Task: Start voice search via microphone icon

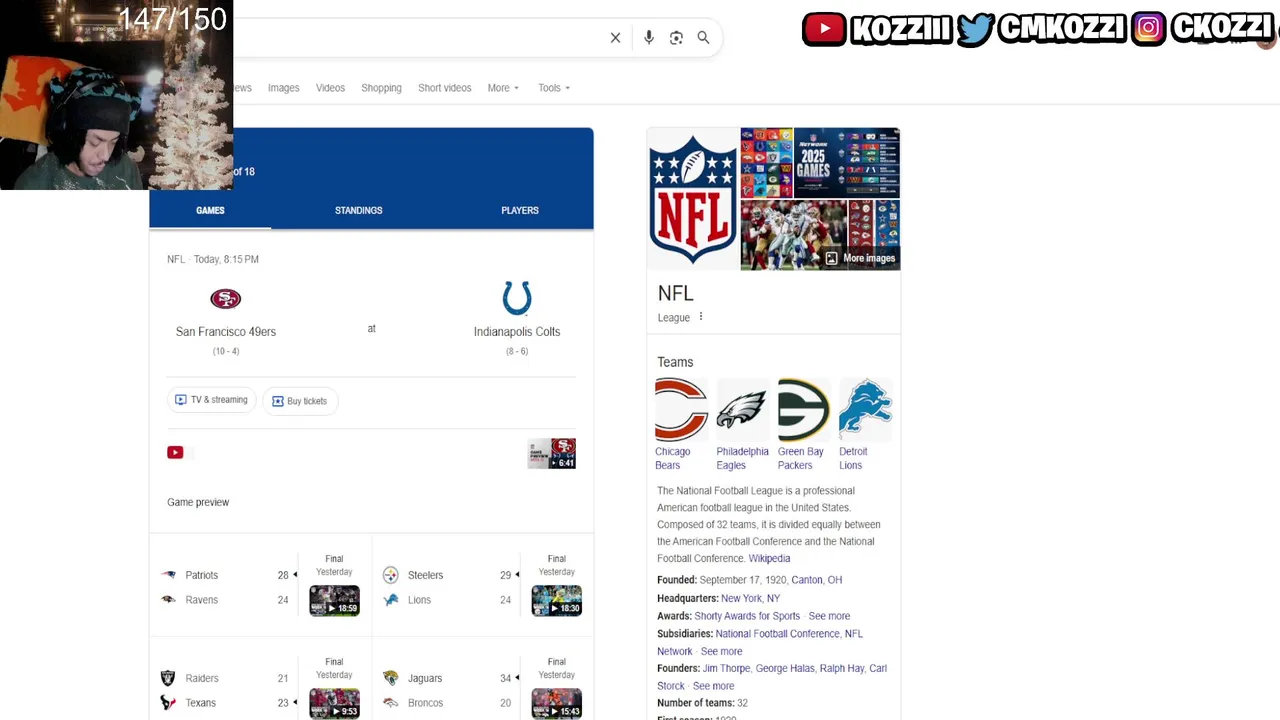Action: pos(649,38)
